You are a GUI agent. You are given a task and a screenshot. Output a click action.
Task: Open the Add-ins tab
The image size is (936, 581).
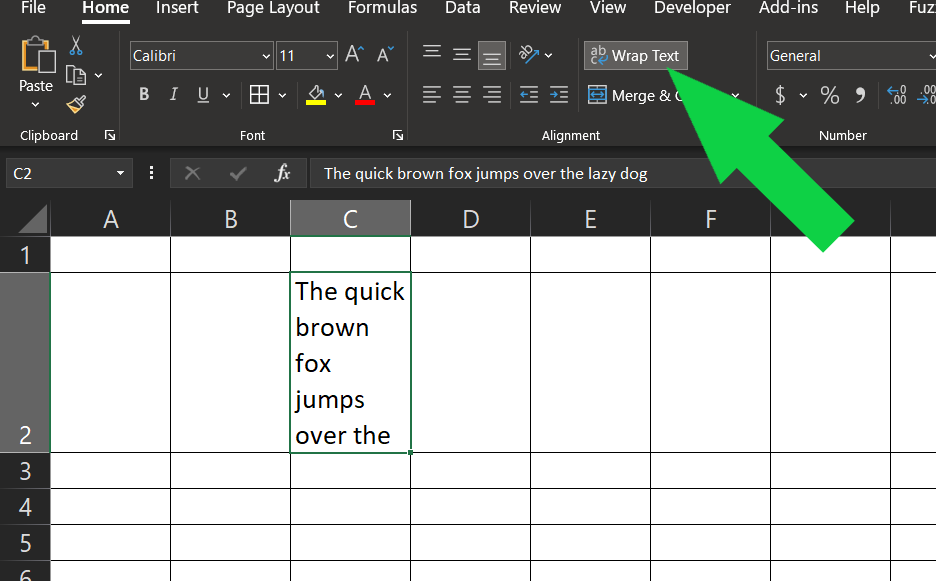pos(789,8)
